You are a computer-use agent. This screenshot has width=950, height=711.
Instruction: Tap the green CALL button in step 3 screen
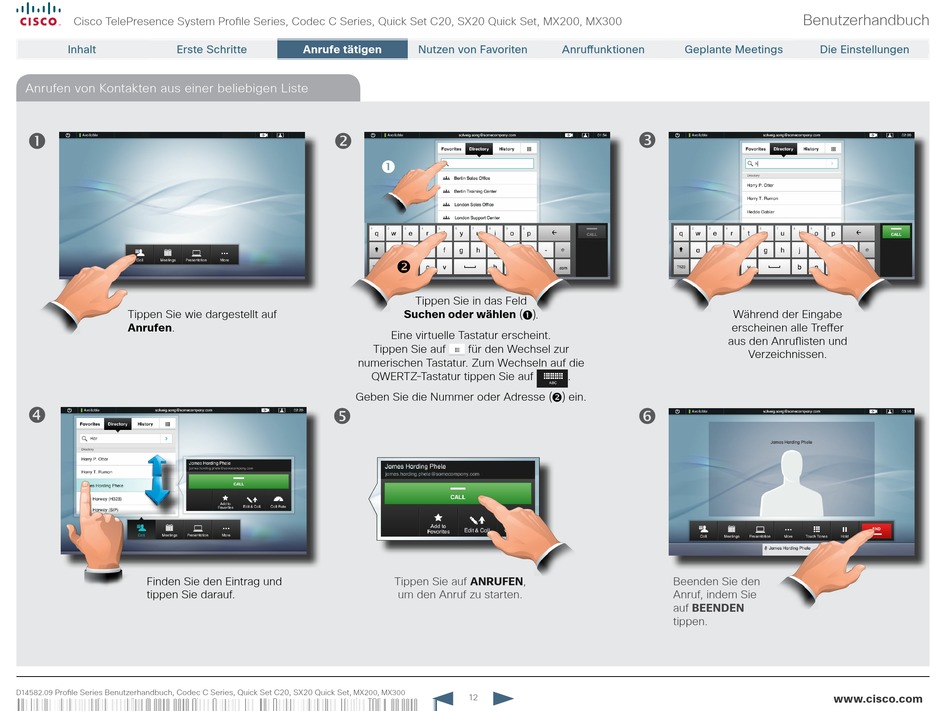pos(896,231)
